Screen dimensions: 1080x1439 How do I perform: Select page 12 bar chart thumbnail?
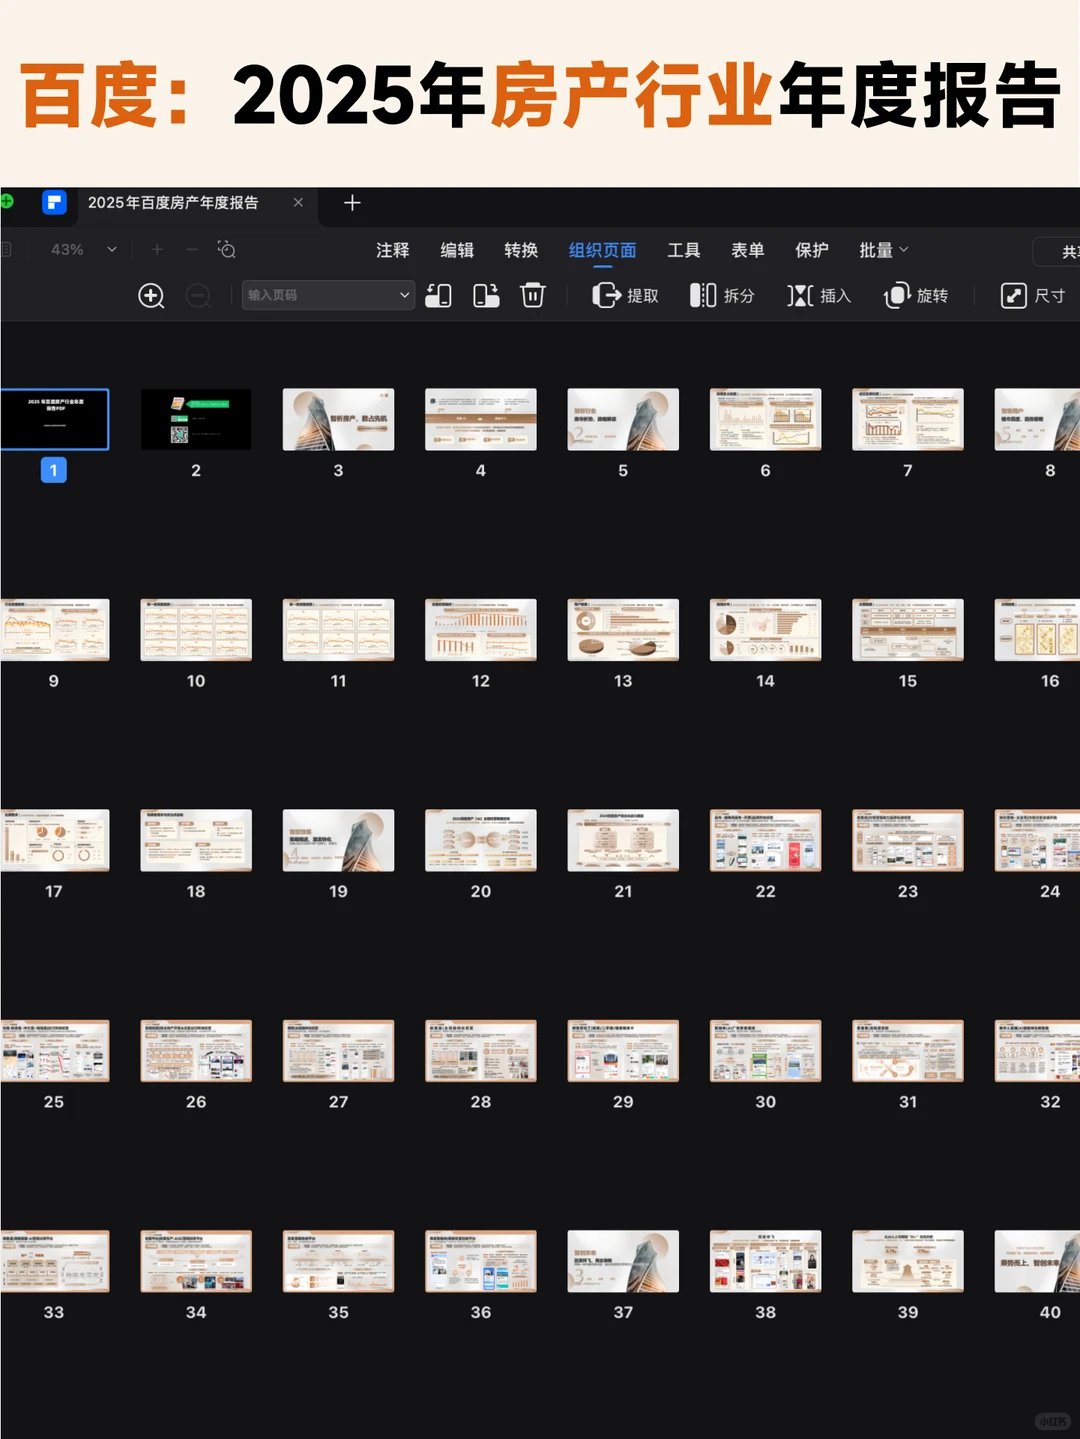pos(481,630)
